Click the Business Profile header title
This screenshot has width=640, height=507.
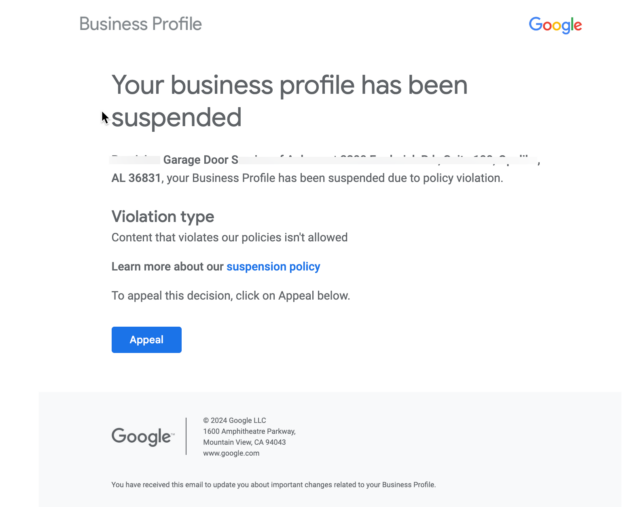[x=140, y=24]
